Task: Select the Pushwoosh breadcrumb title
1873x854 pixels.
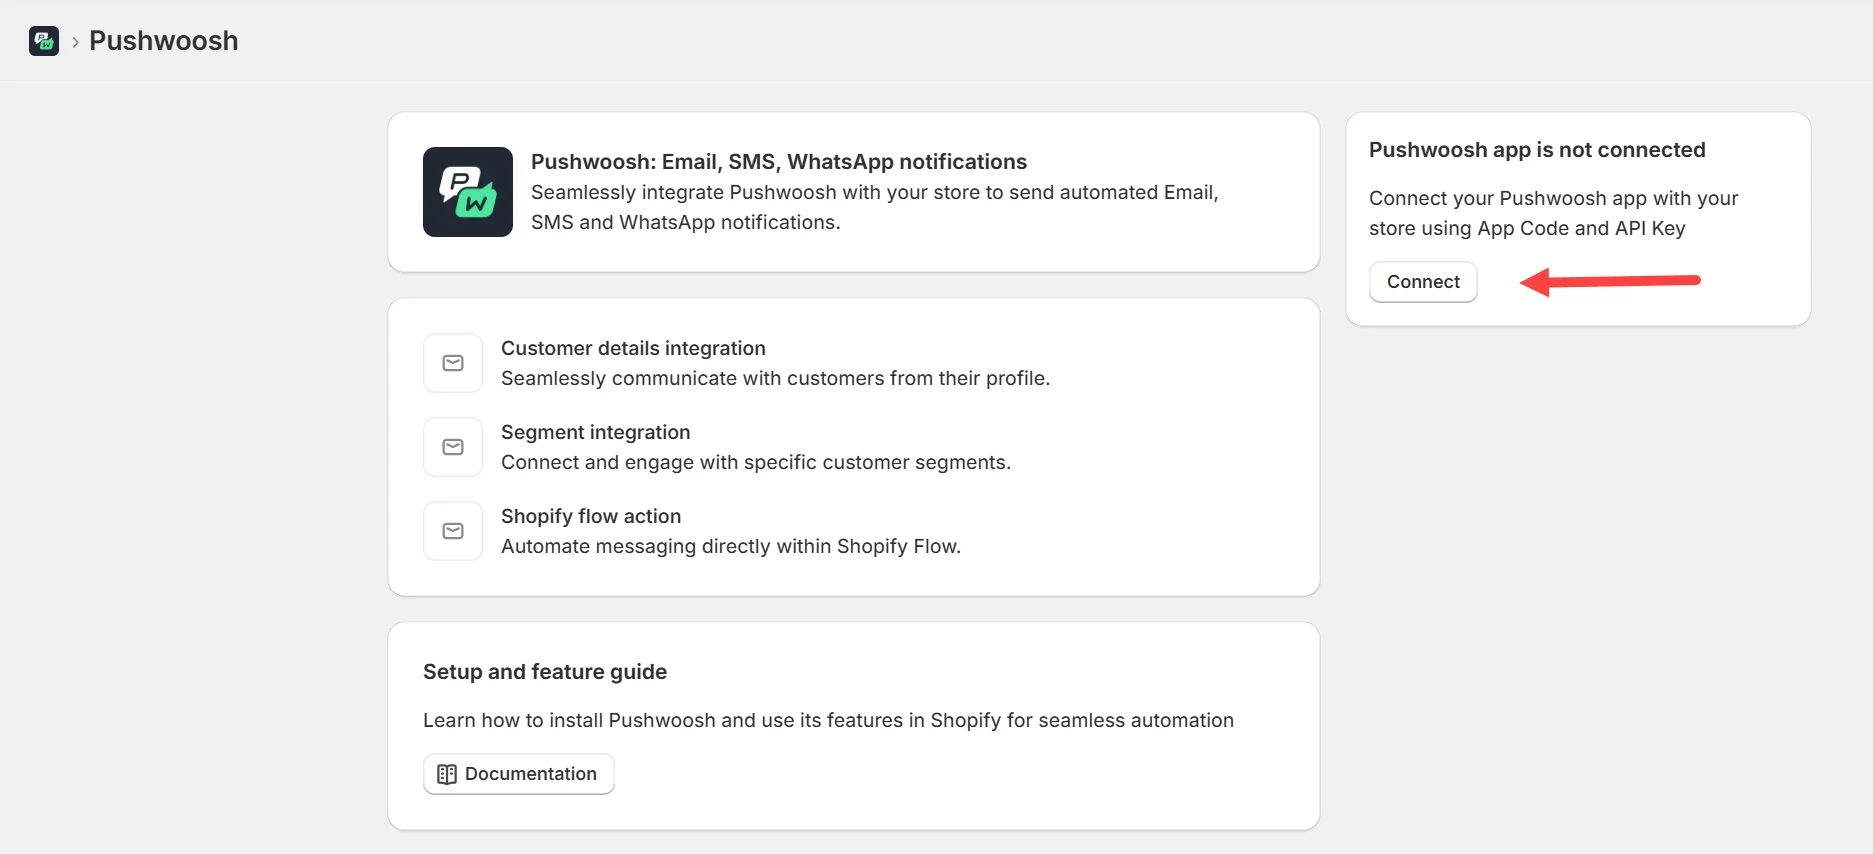Action: point(163,41)
